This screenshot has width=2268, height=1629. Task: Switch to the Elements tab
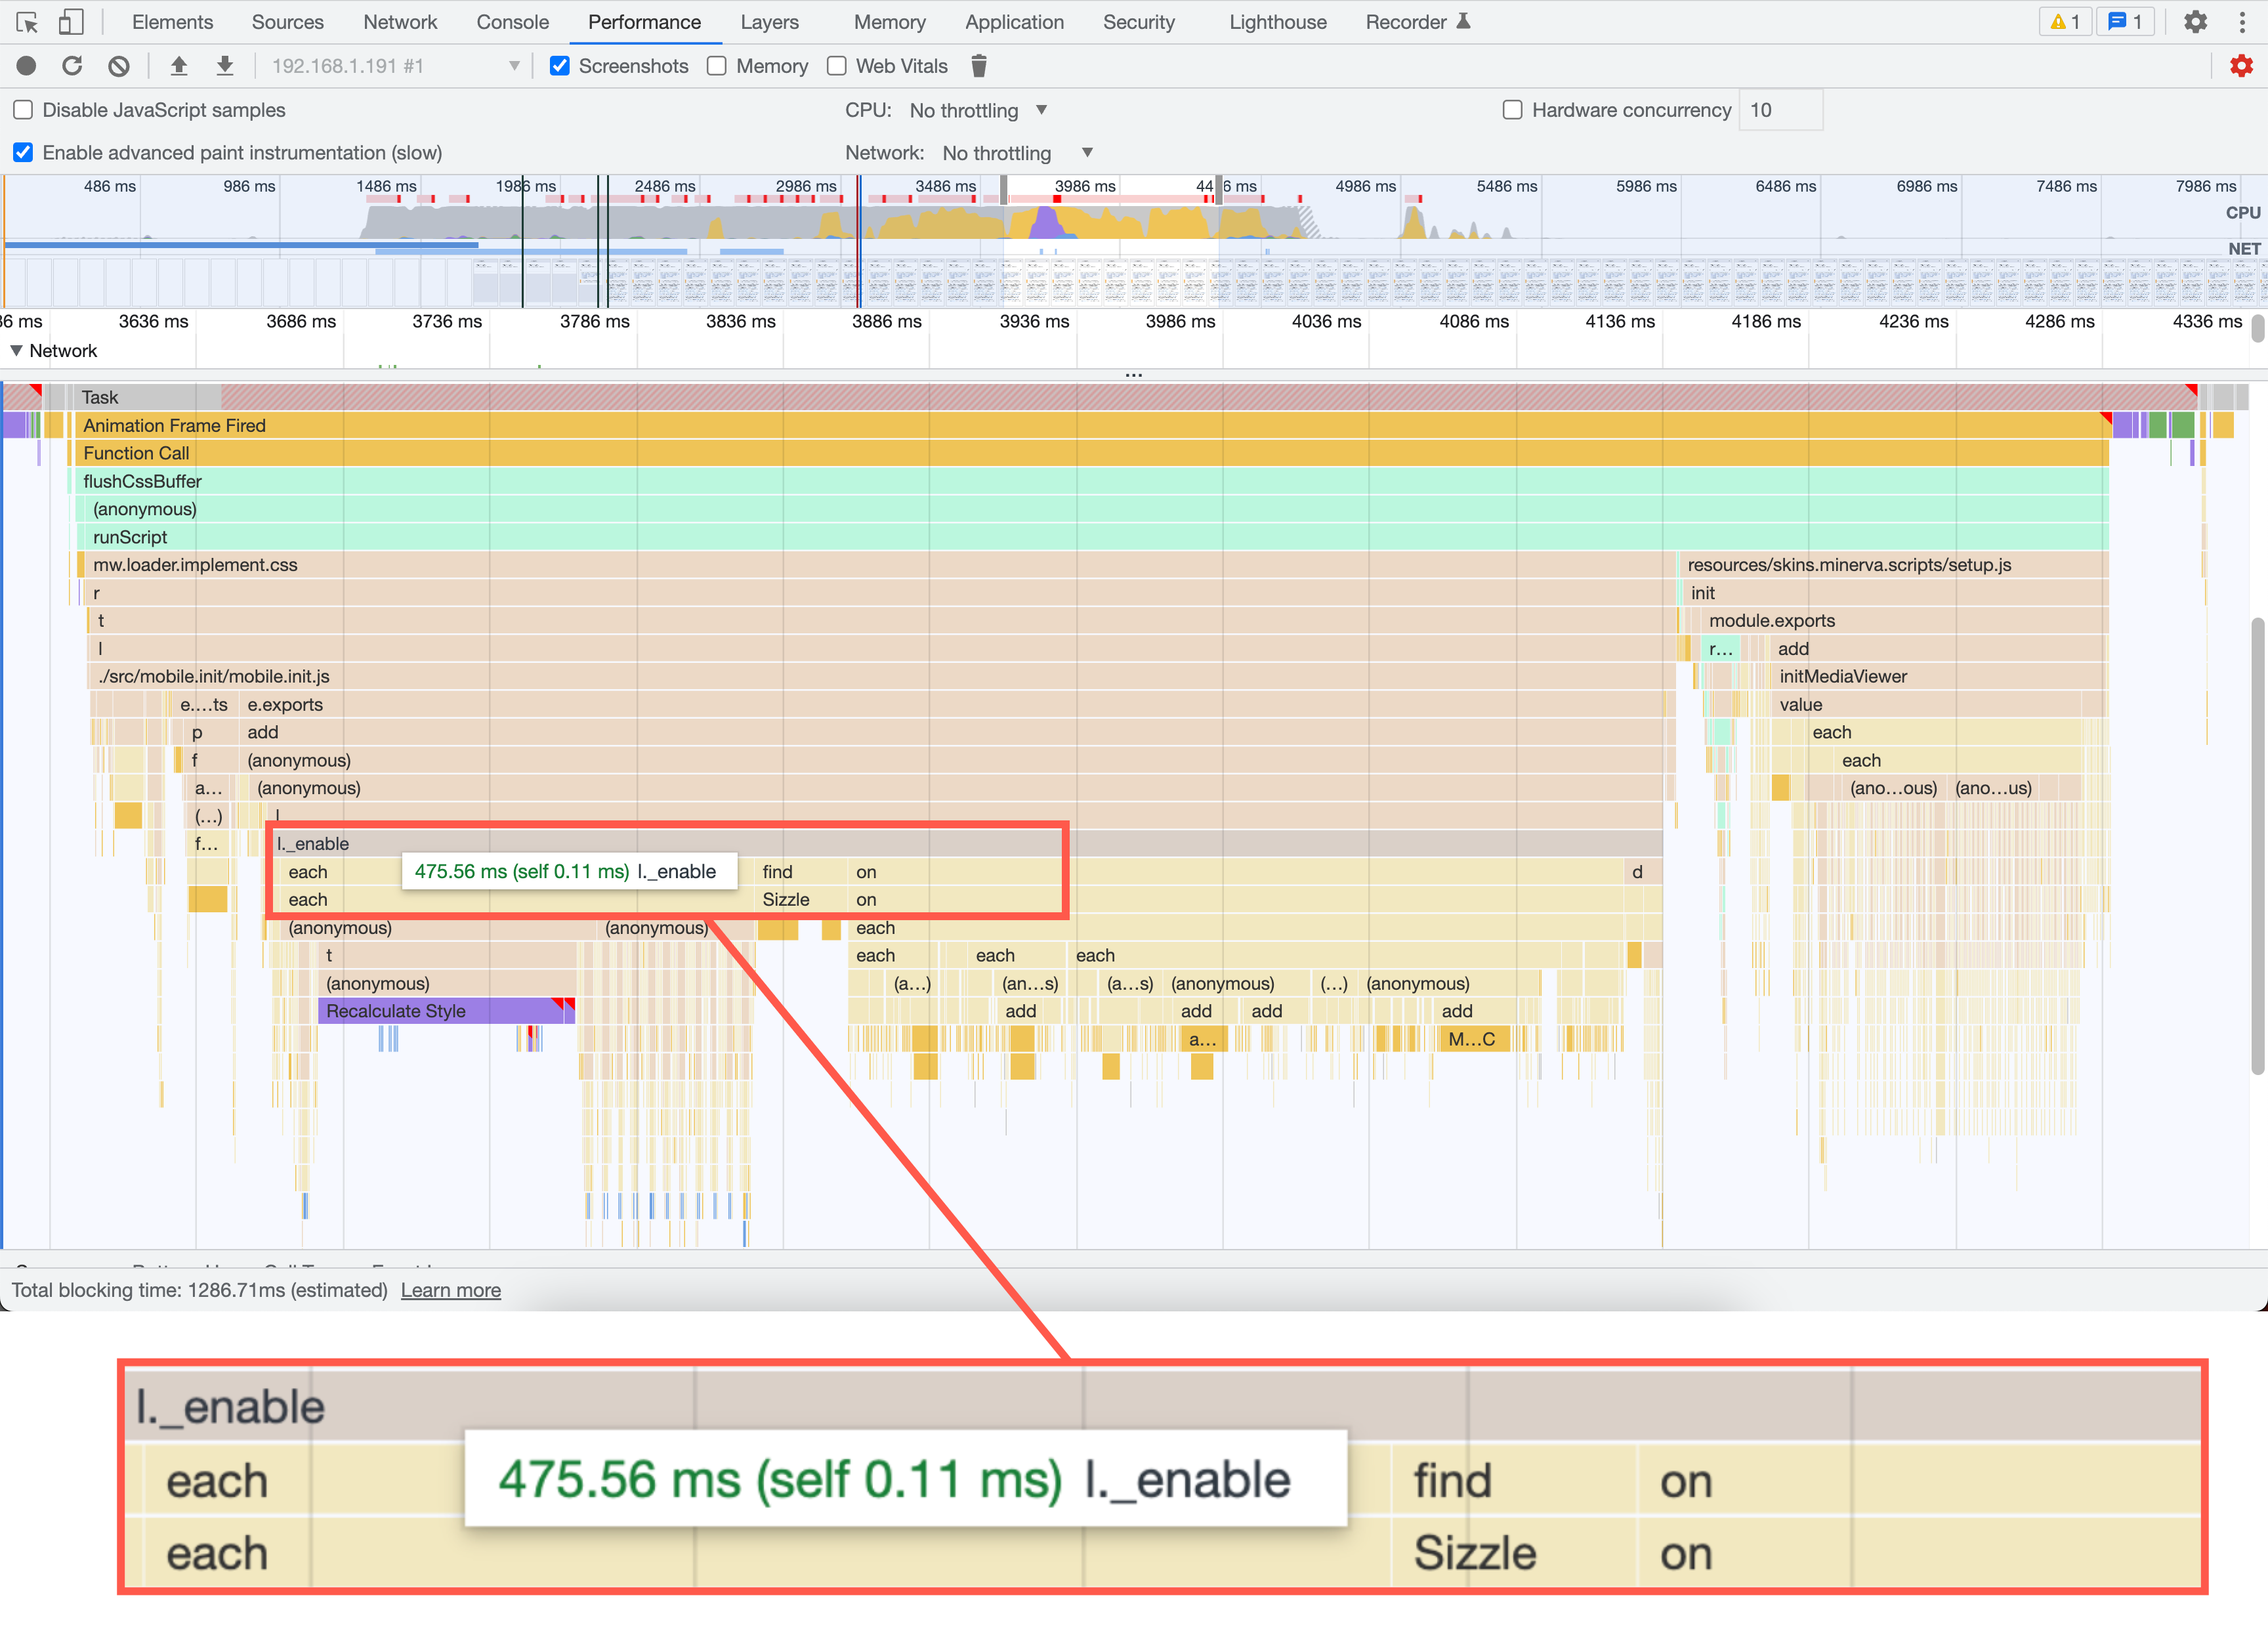point(172,22)
